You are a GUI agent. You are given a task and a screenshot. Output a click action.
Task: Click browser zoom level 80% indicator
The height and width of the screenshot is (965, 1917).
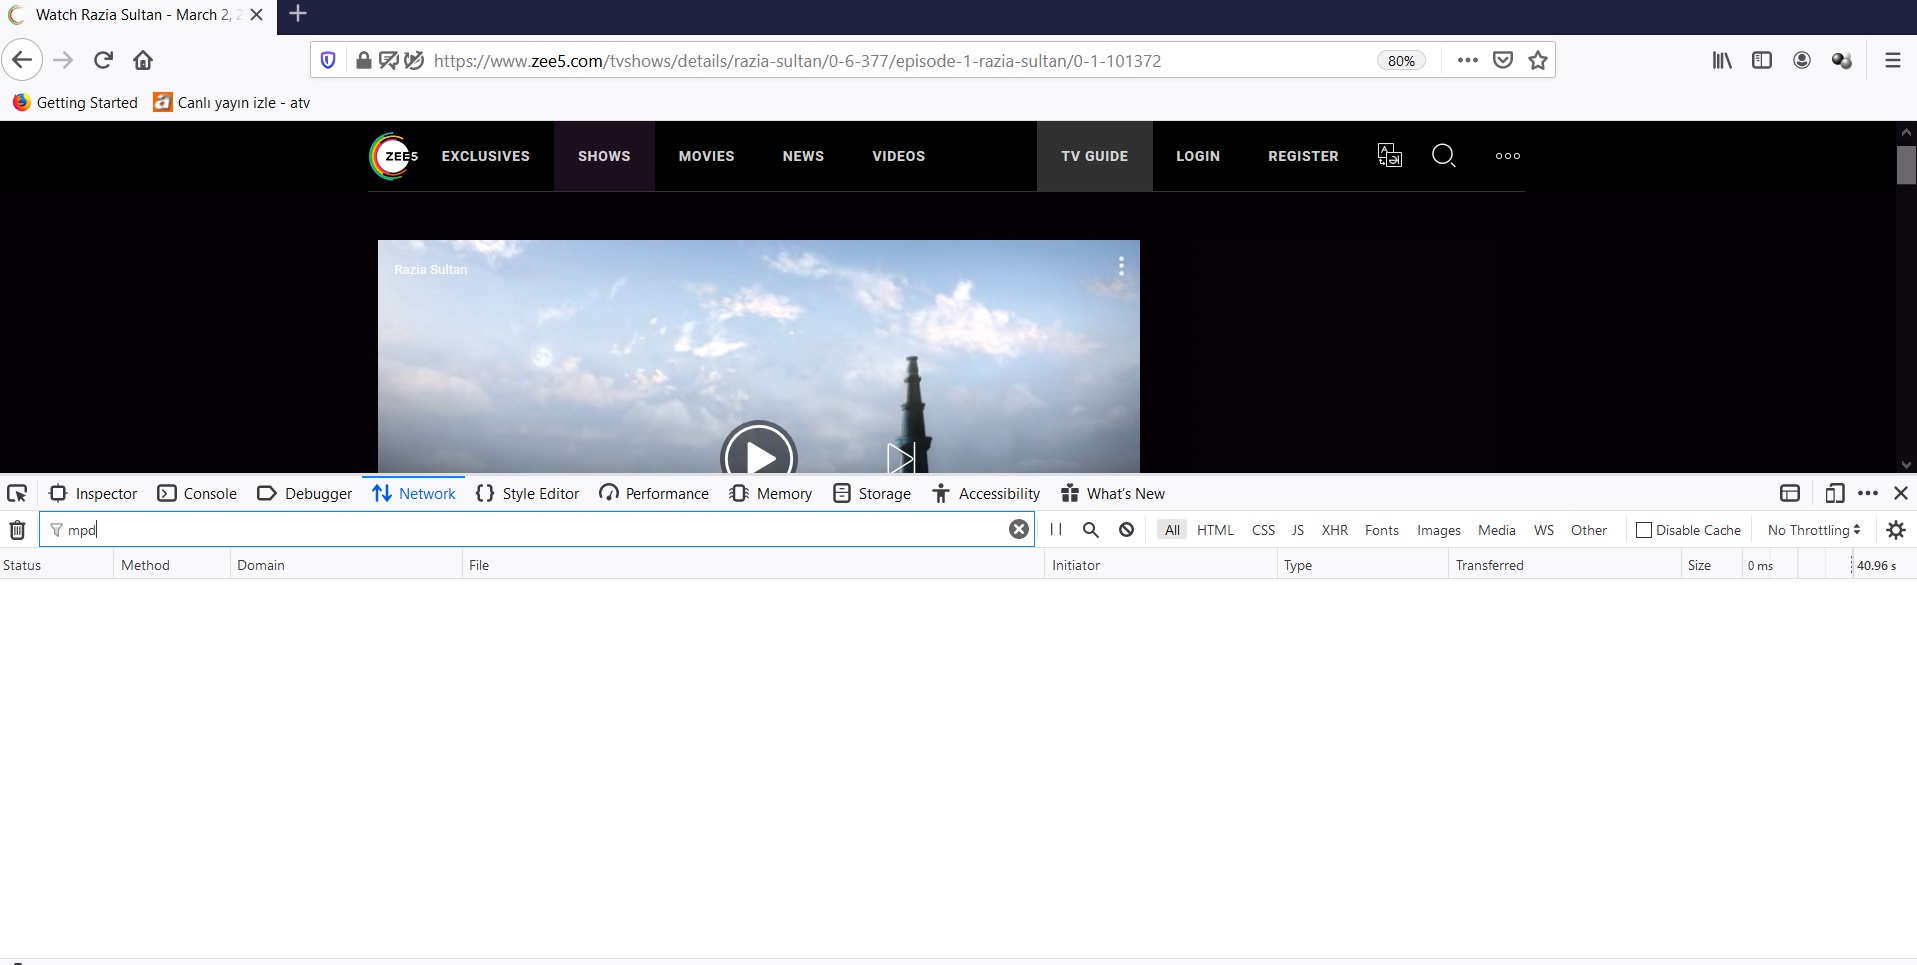[x=1400, y=61]
